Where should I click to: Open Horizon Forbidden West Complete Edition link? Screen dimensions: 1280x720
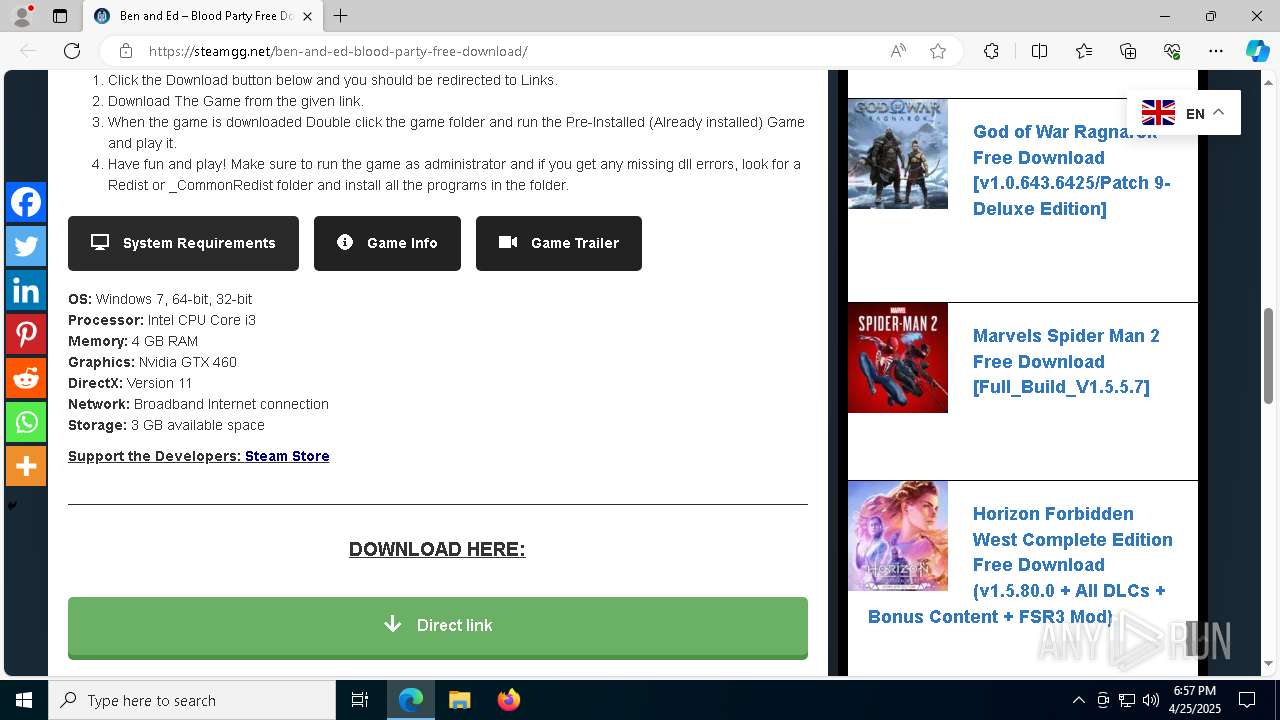click(x=1020, y=565)
